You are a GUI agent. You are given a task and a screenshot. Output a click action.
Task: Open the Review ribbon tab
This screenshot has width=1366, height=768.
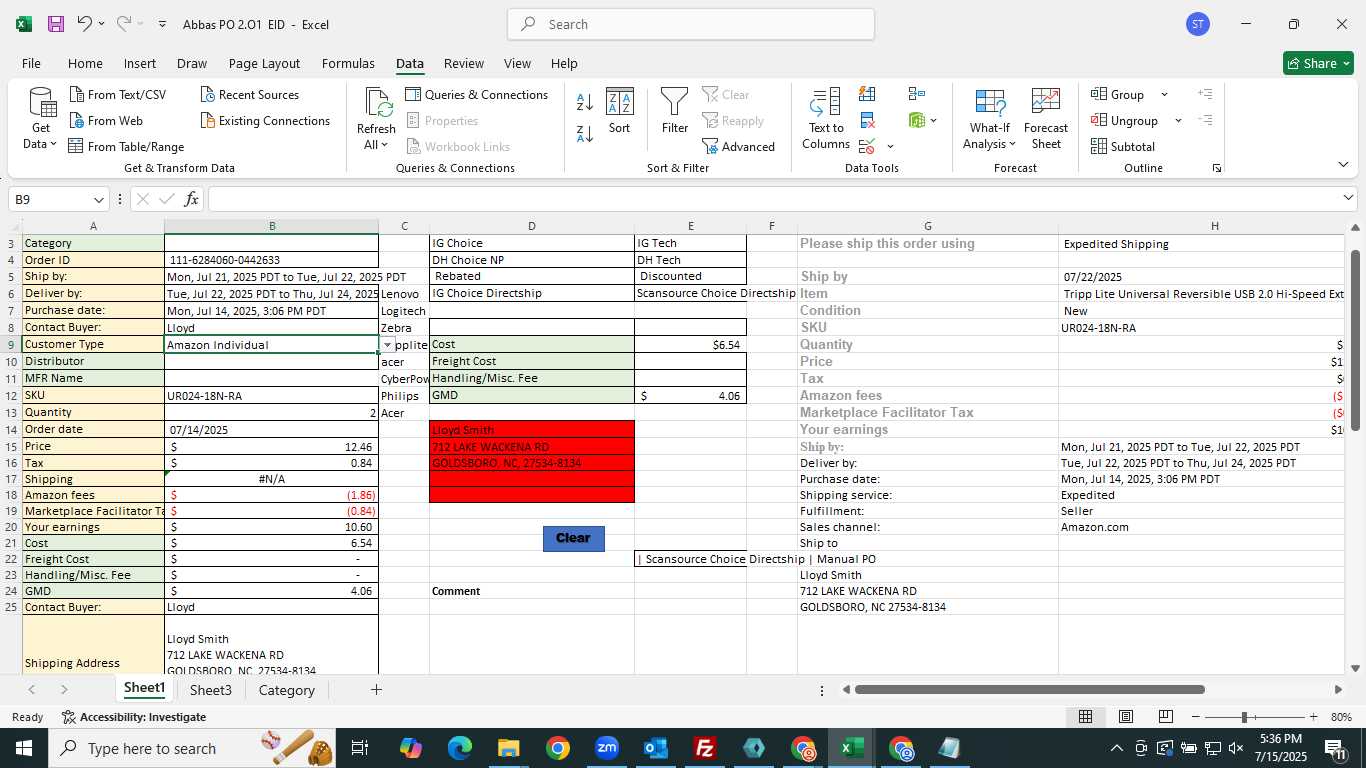[464, 63]
